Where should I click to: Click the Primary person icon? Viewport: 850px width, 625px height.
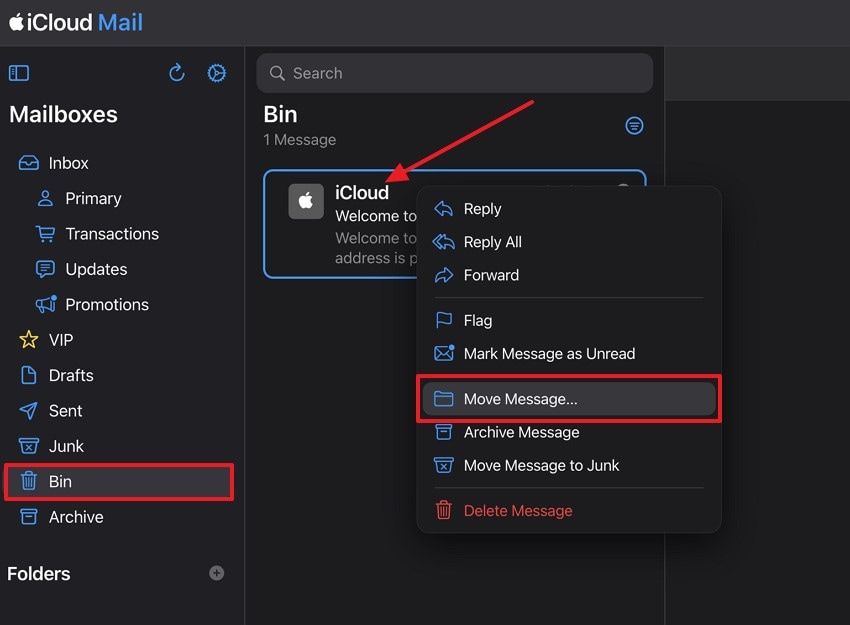click(x=46, y=198)
